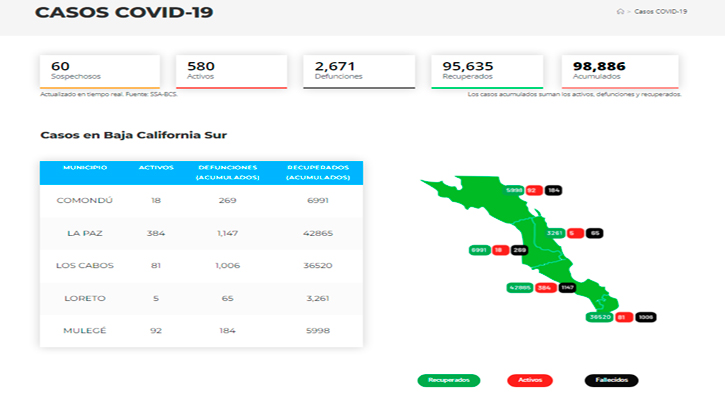The image size is (725, 400).
Task: Select the MULEGÉ municipality cell
Action: click(x=85, y=331)
